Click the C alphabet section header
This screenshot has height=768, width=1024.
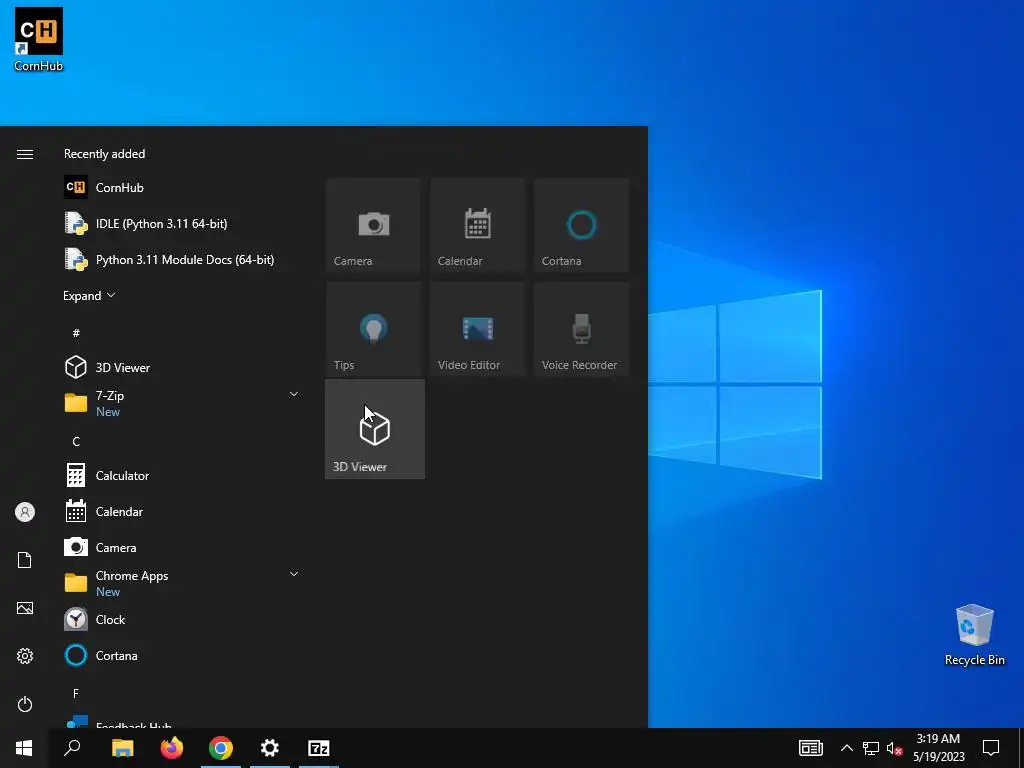[76, 442]
